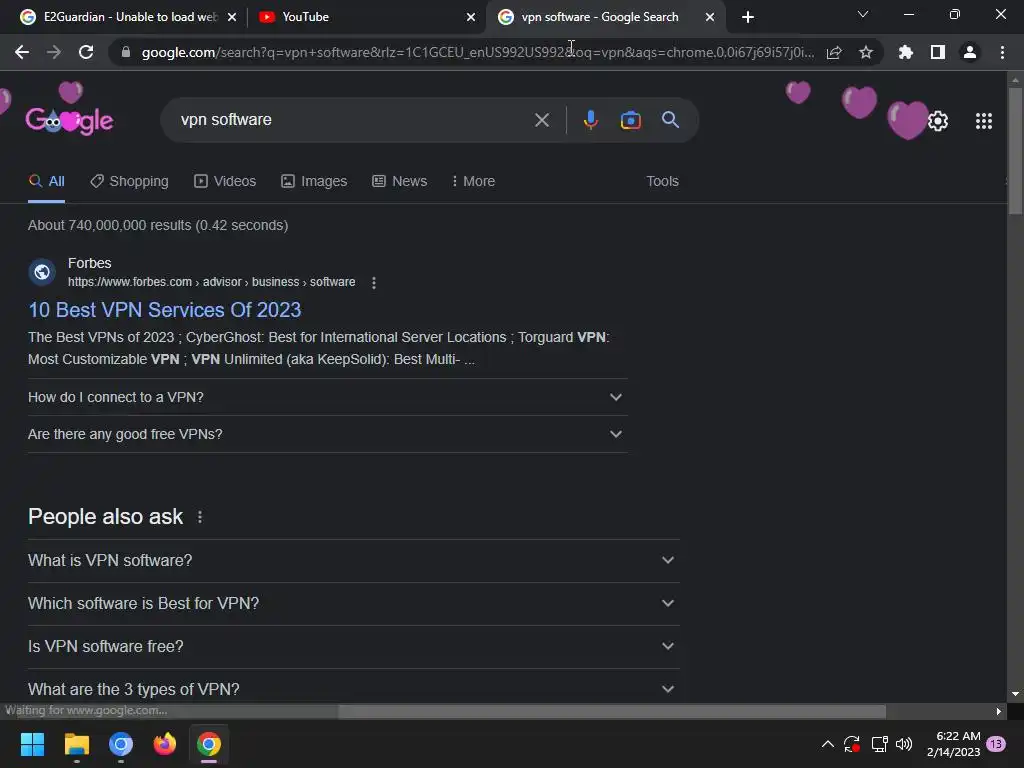Click the Forbes site URL breadcrumb

tap(212, 282)
